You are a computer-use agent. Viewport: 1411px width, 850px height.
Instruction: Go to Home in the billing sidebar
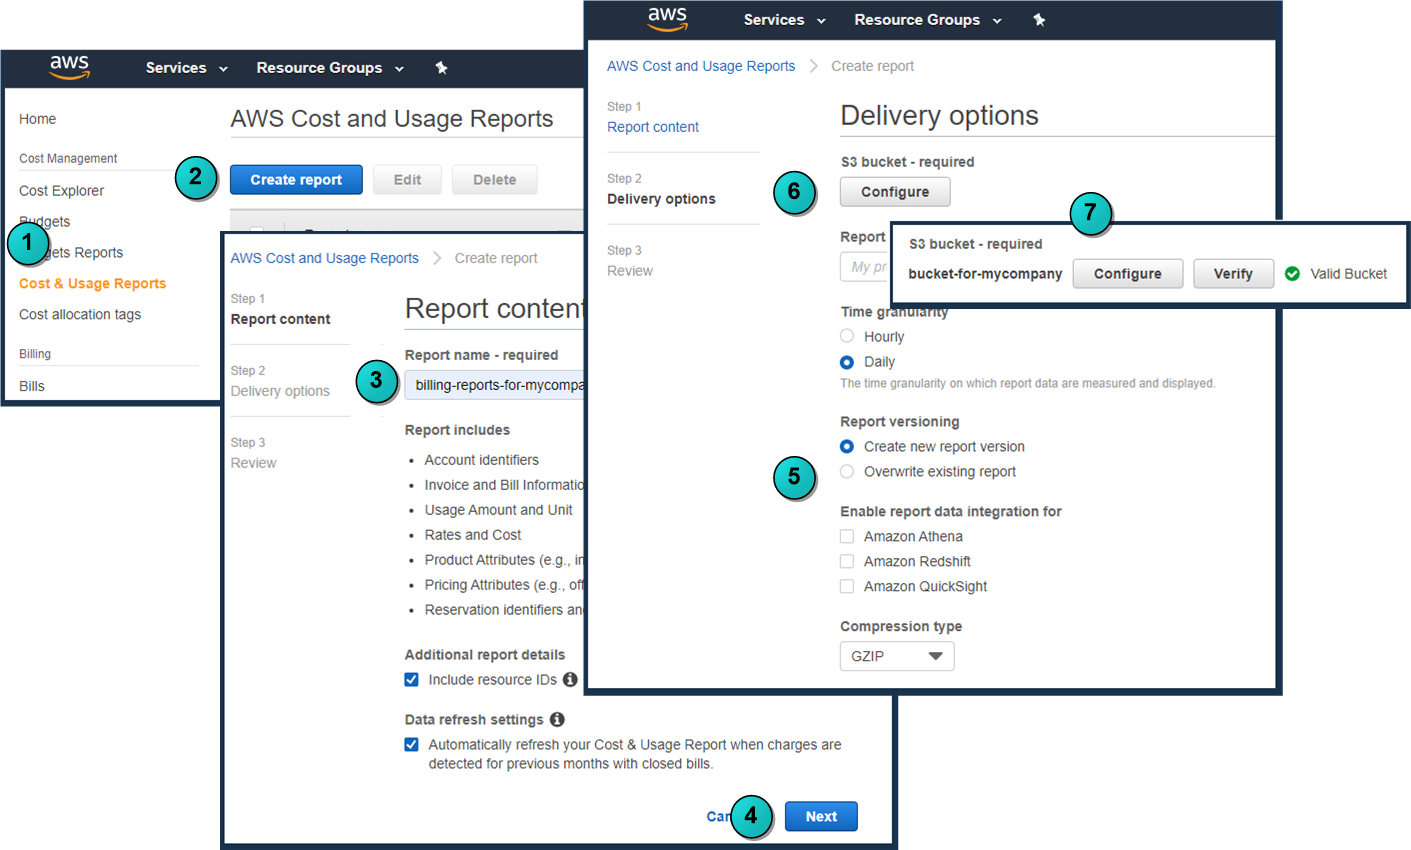38,119
